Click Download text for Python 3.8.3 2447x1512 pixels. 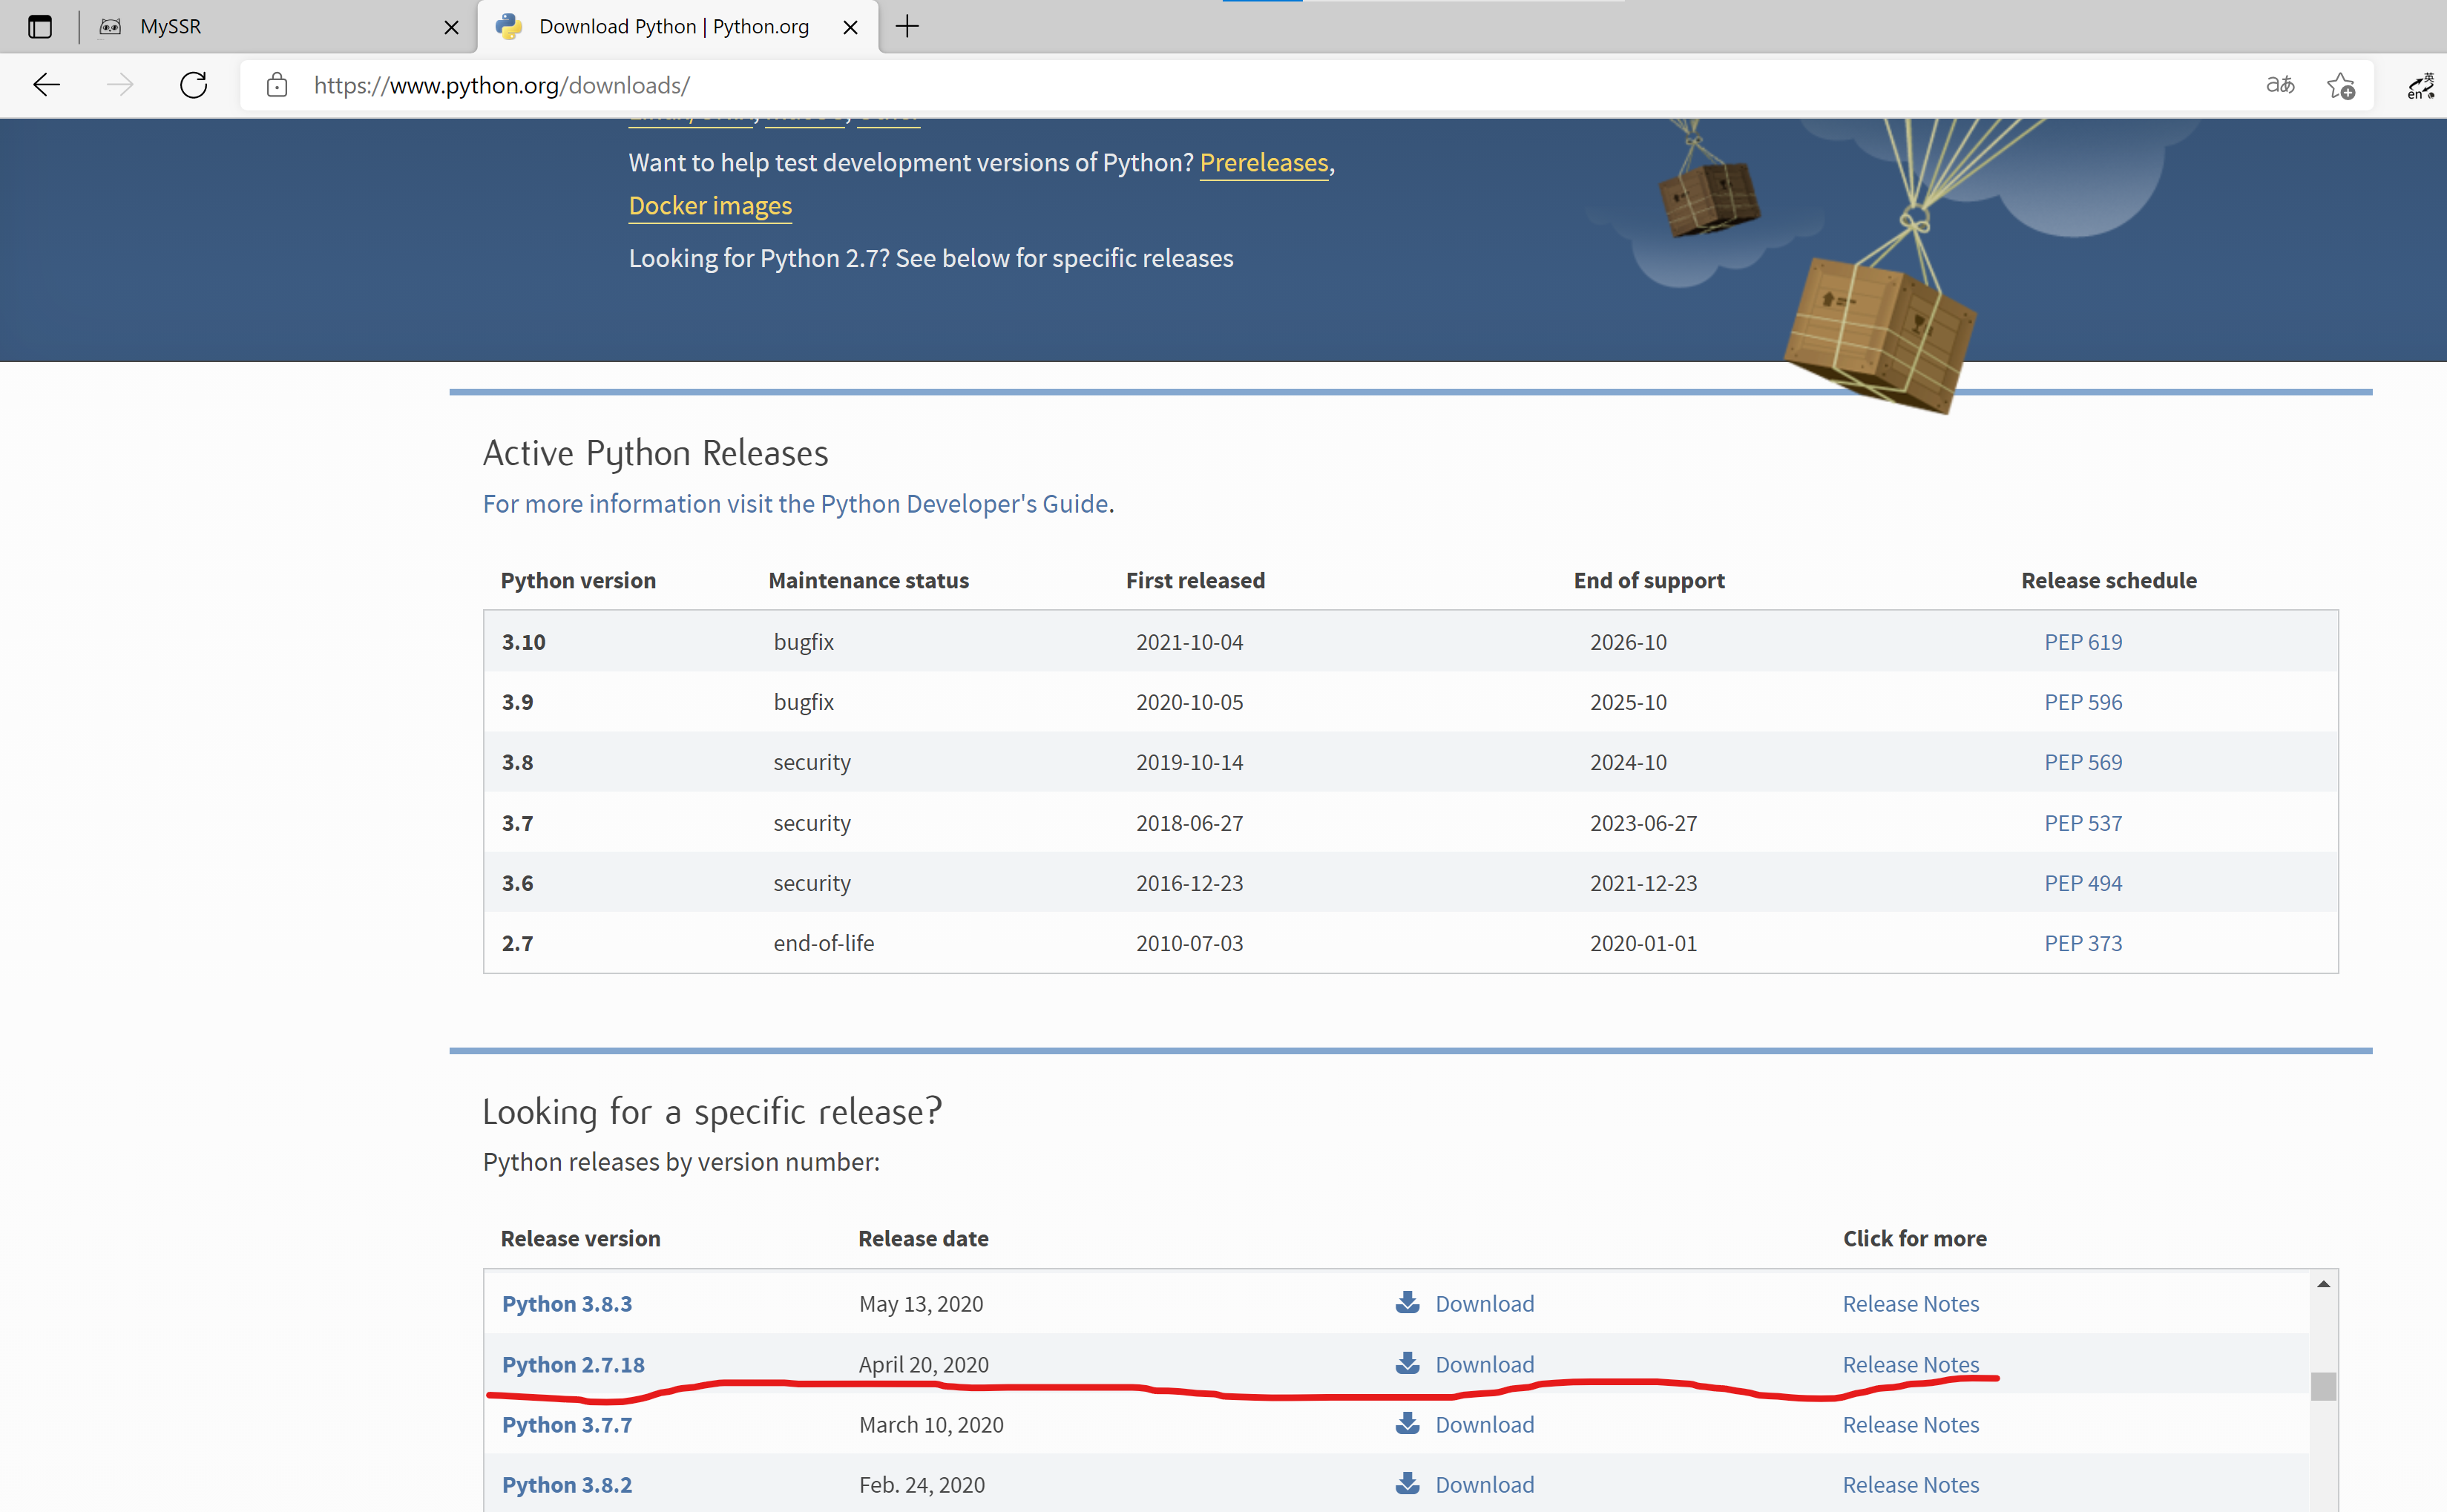[x=1484, y=1304]
